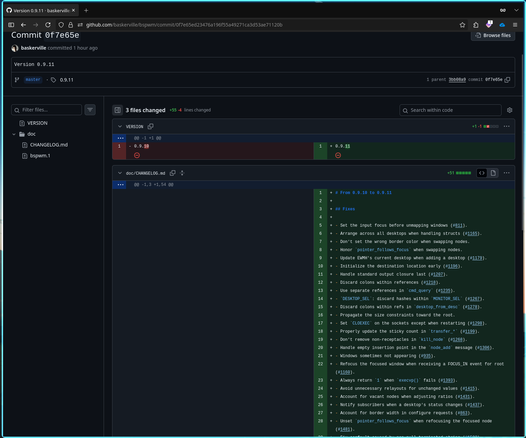The height and width of the screenshot is (438, 526).
Task: Toggle the Firefox sidebar icon
Action: 11,25
